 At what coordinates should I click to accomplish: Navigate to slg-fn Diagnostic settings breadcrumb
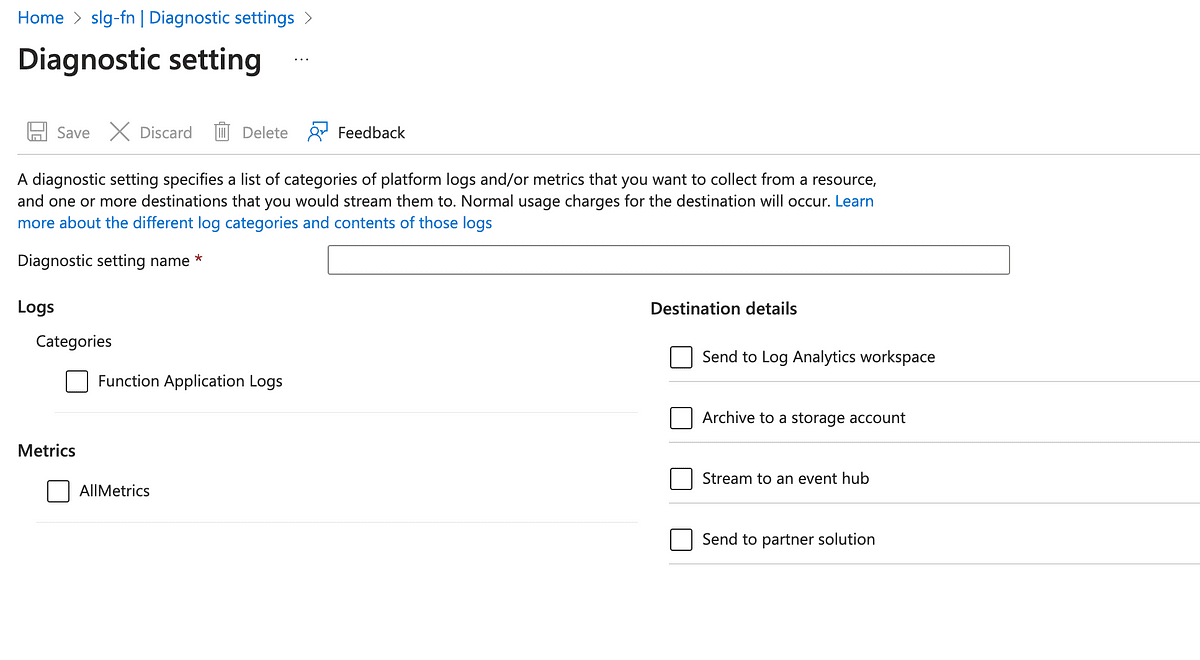point(192,18)
